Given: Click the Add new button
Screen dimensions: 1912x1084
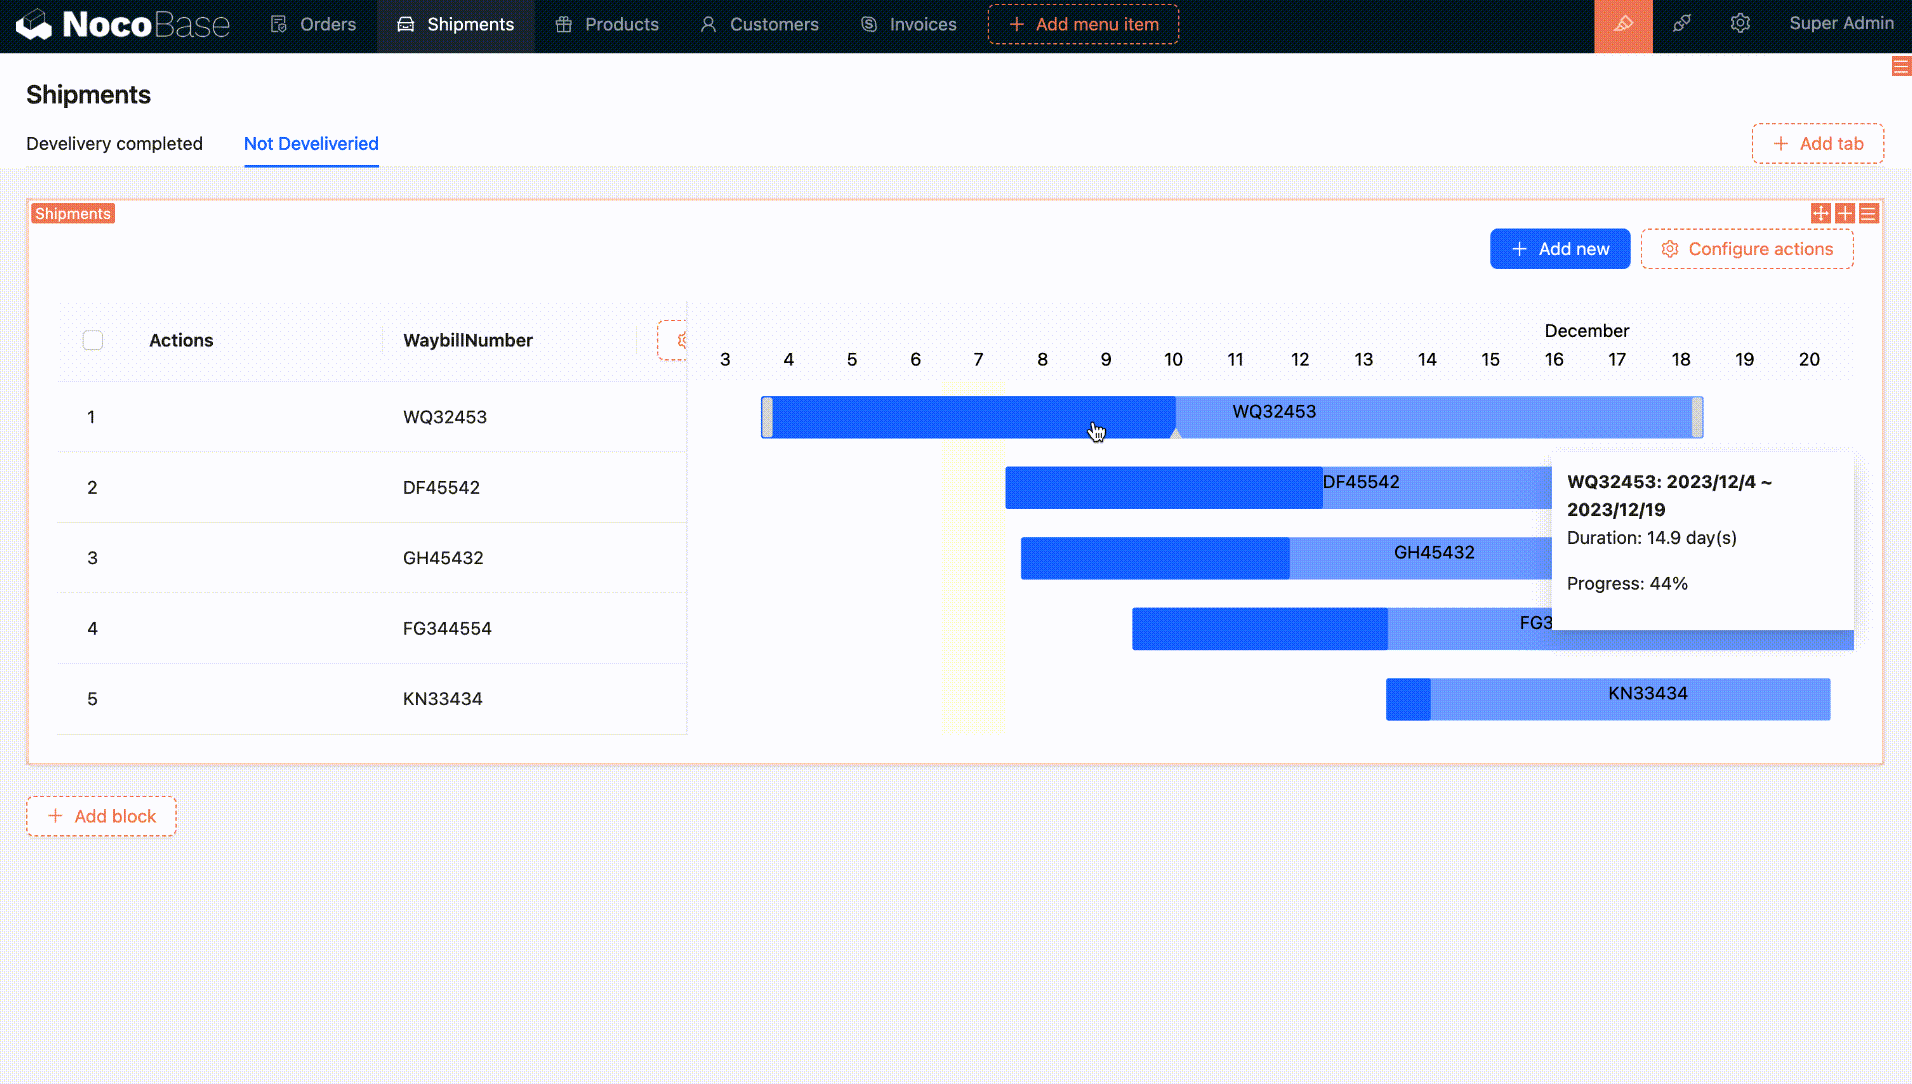Looking at the screenshot, I should (x=1559, y=249).
